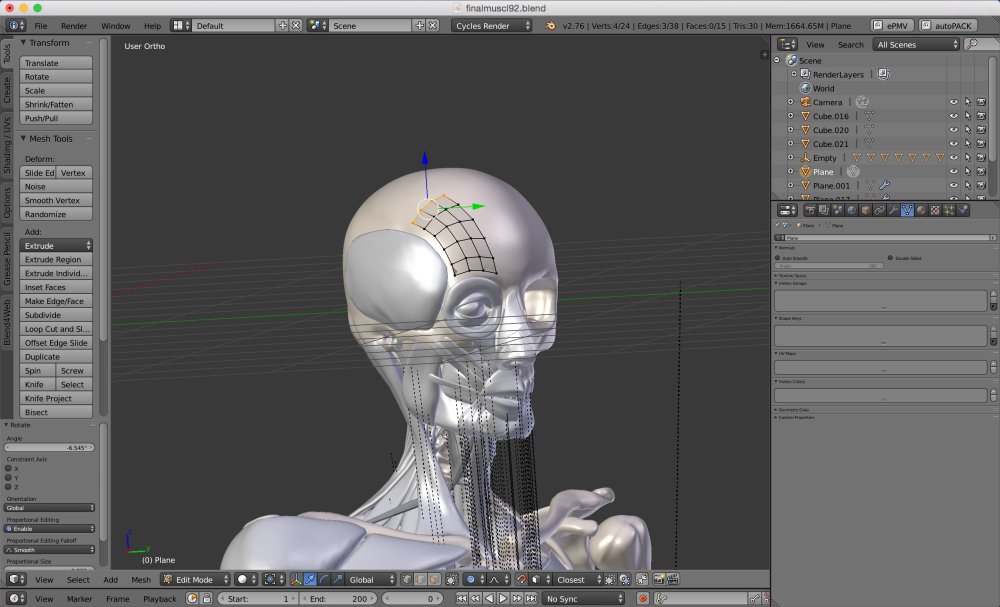1000x607 pixels.
Task: Enable the Z constraint axis checkbox
Action: pos(8,486)
